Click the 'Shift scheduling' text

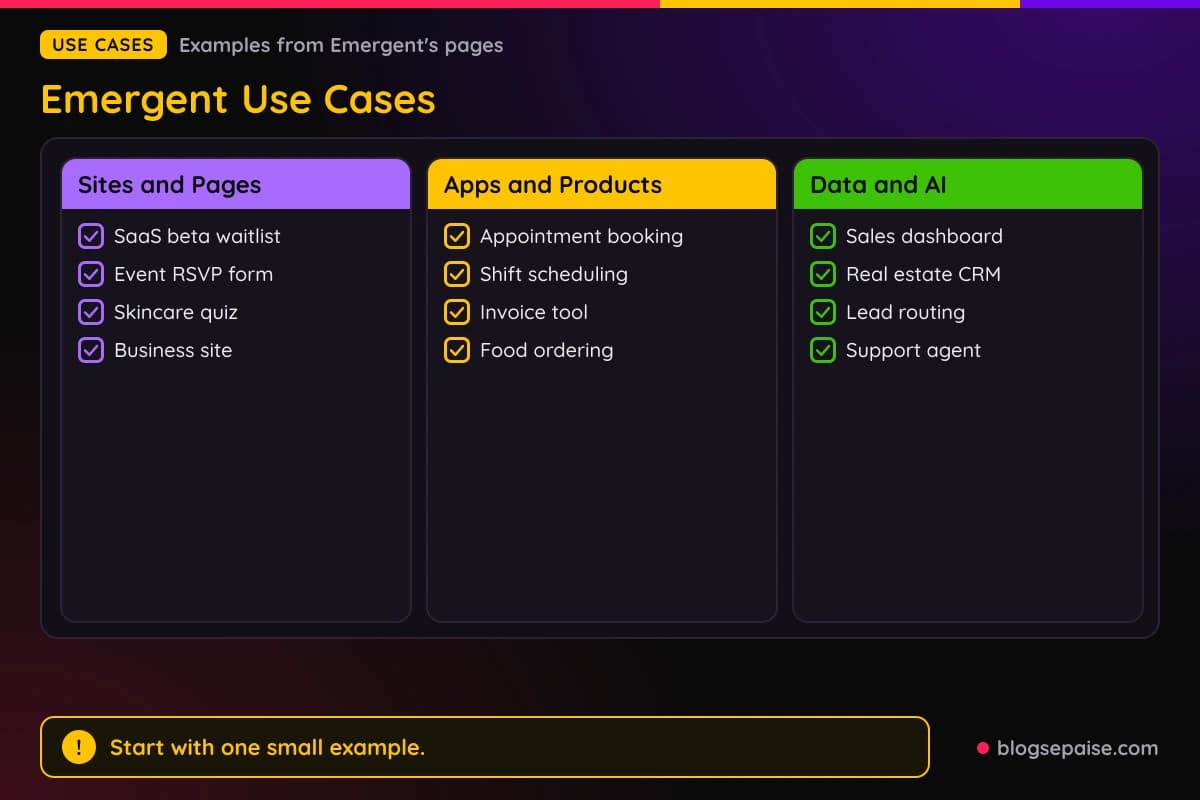pos(554,274)
